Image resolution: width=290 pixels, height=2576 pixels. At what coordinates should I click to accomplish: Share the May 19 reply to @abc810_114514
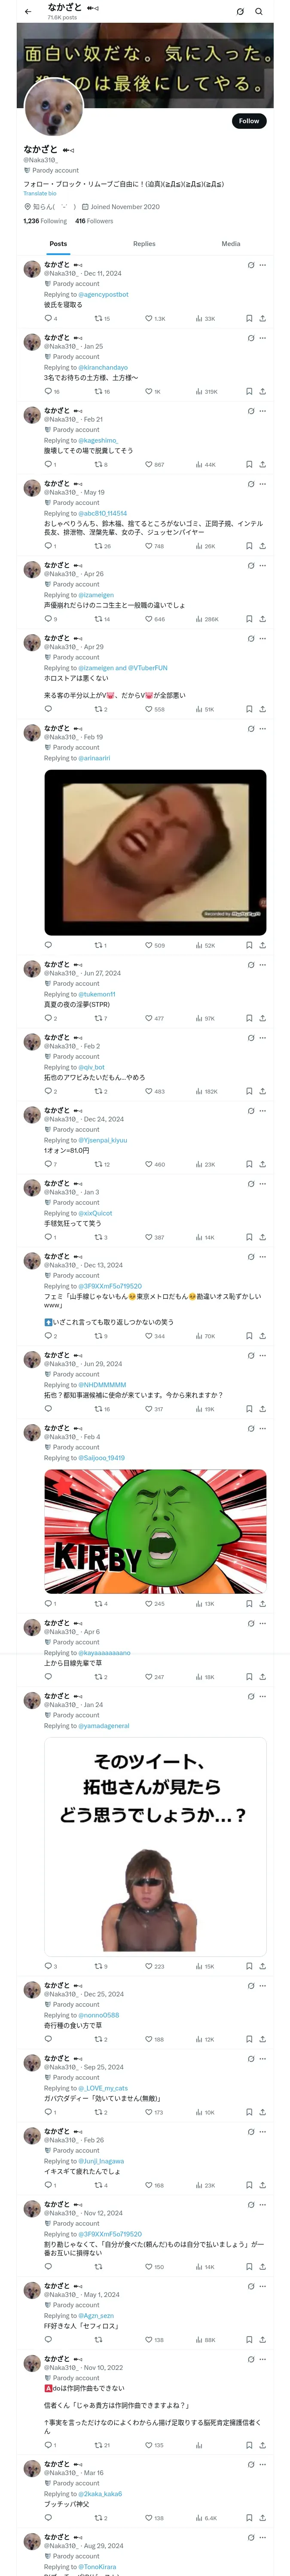(x=262, y=547)
